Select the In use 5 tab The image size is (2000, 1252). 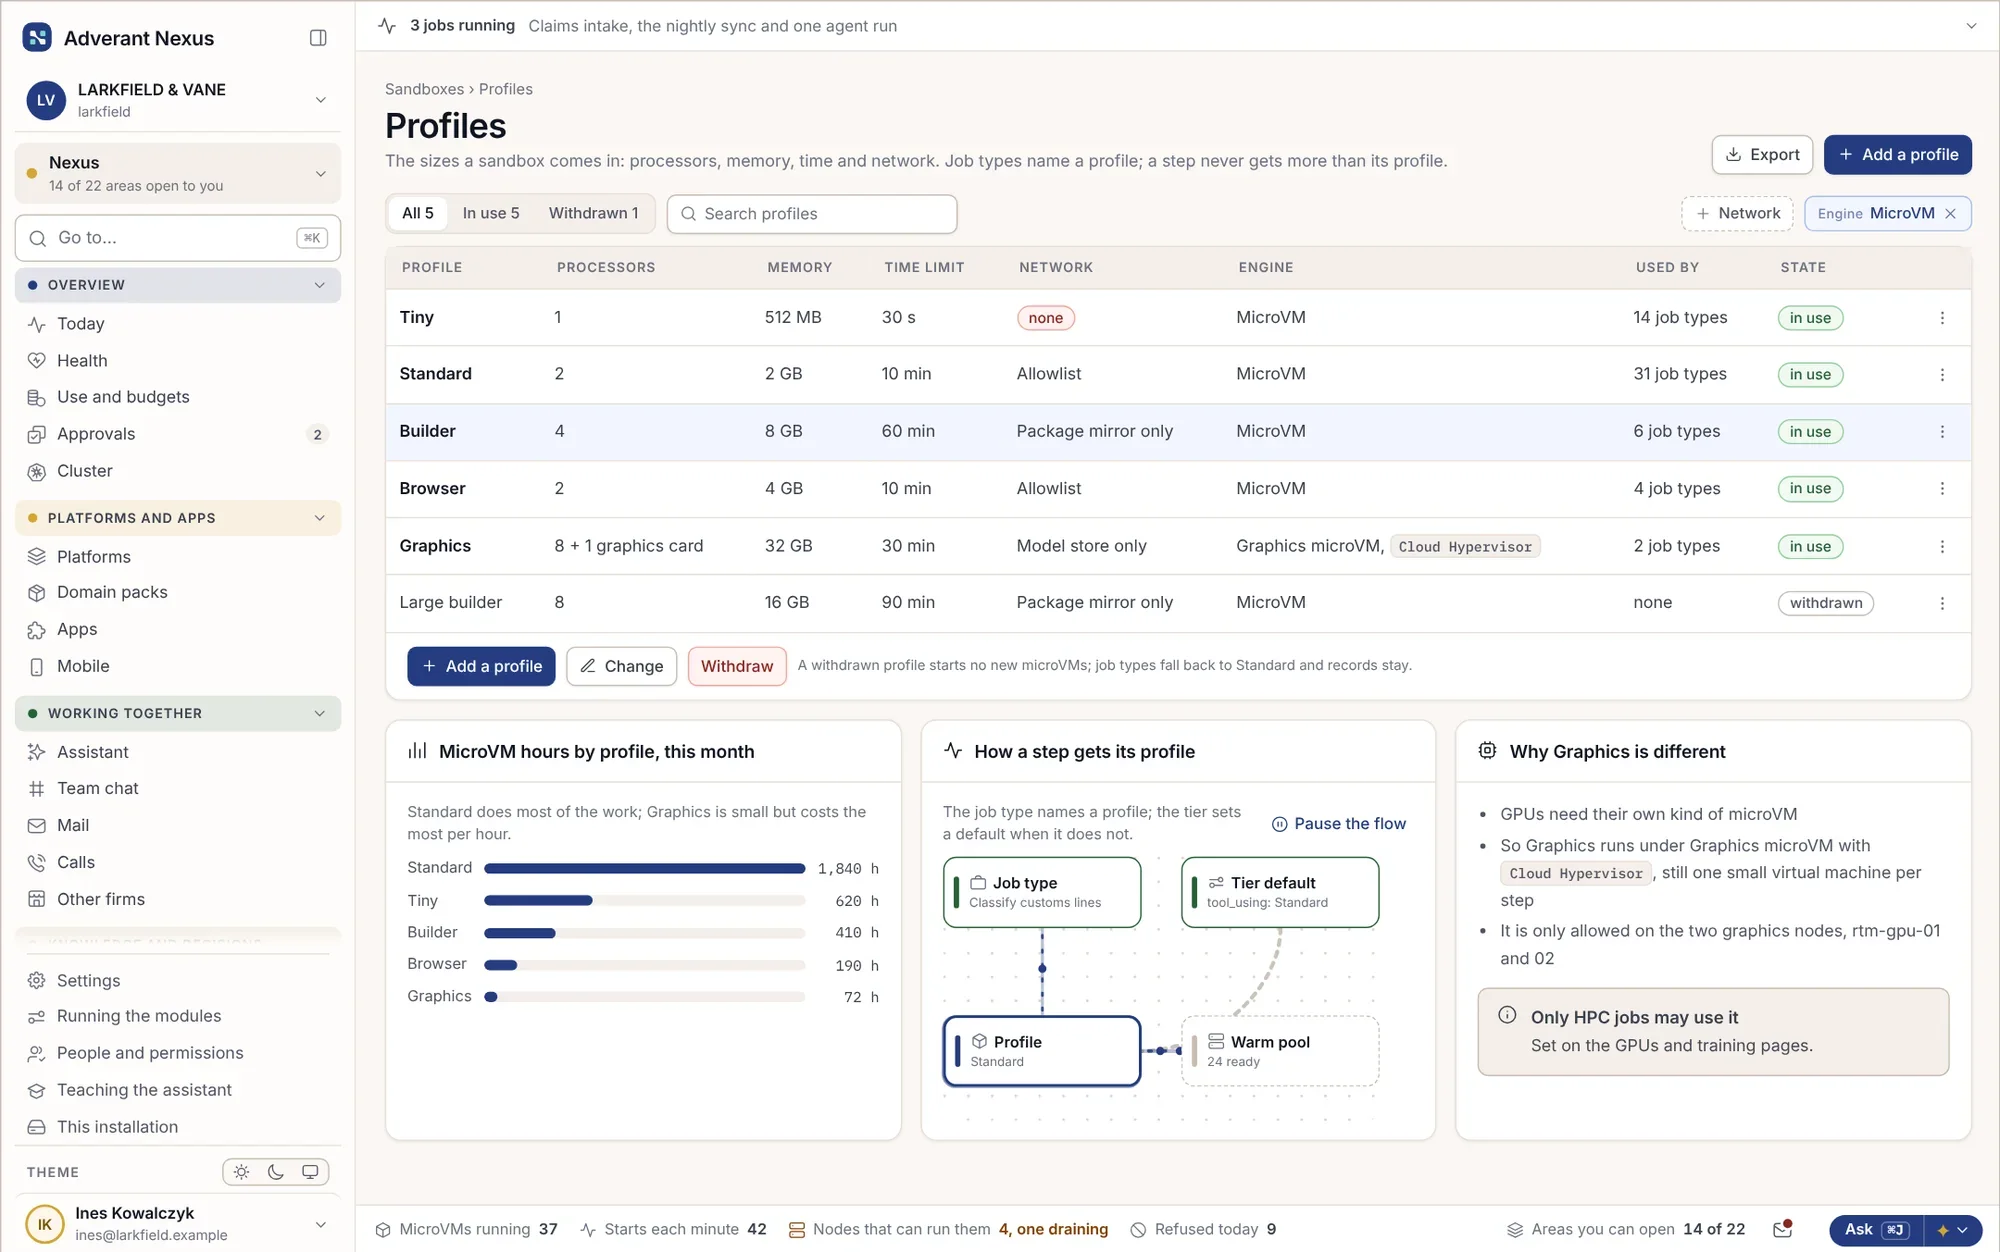(491, 214)
